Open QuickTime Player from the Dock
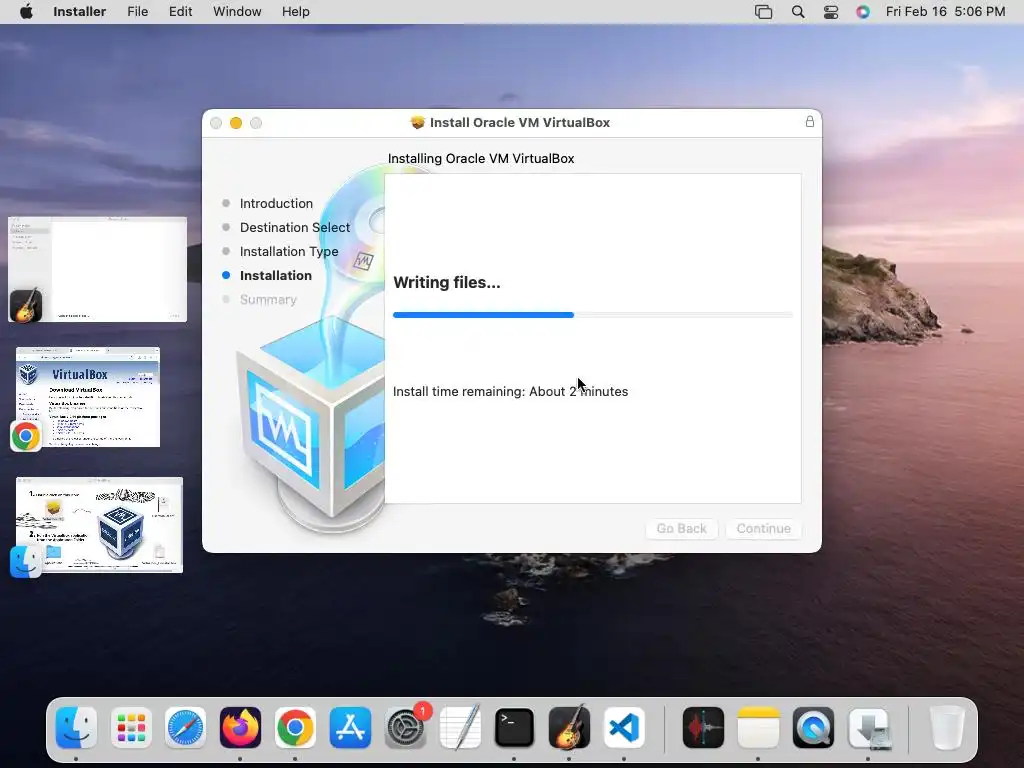 [813, 727]
